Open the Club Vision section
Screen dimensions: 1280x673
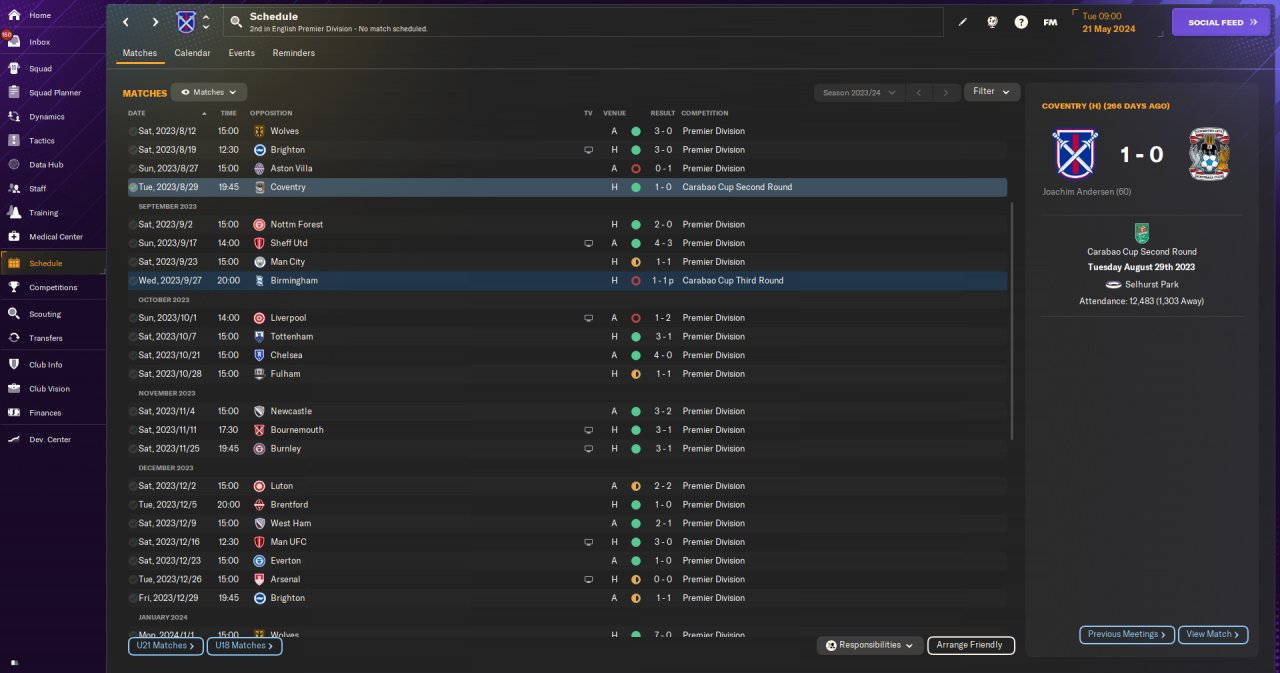pyautogui.click(x=49, y=389)
